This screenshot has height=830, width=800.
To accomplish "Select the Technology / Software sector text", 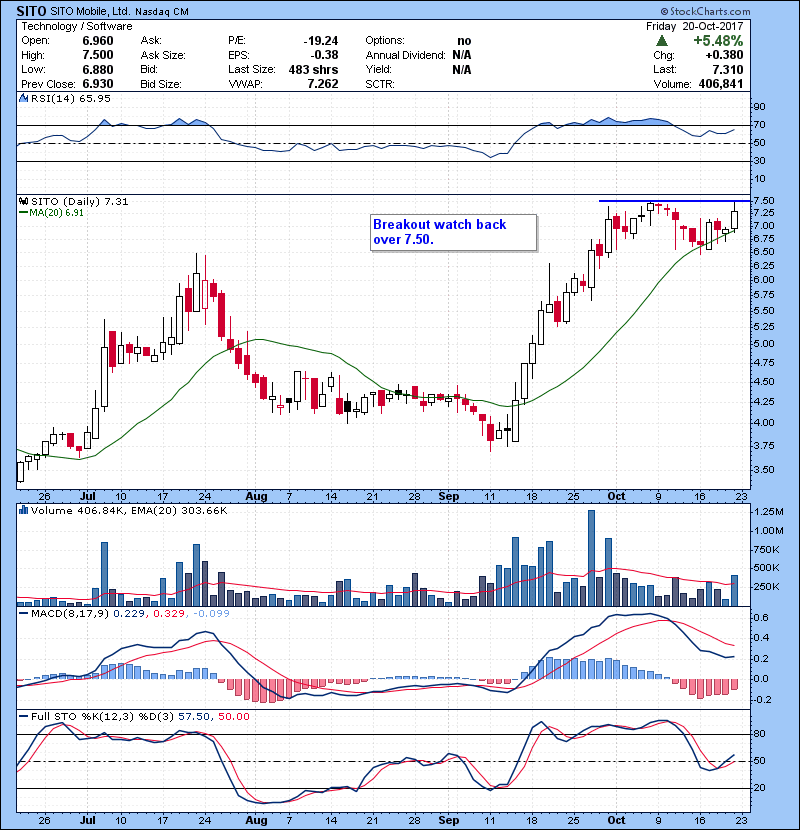I will pos(77,26).
